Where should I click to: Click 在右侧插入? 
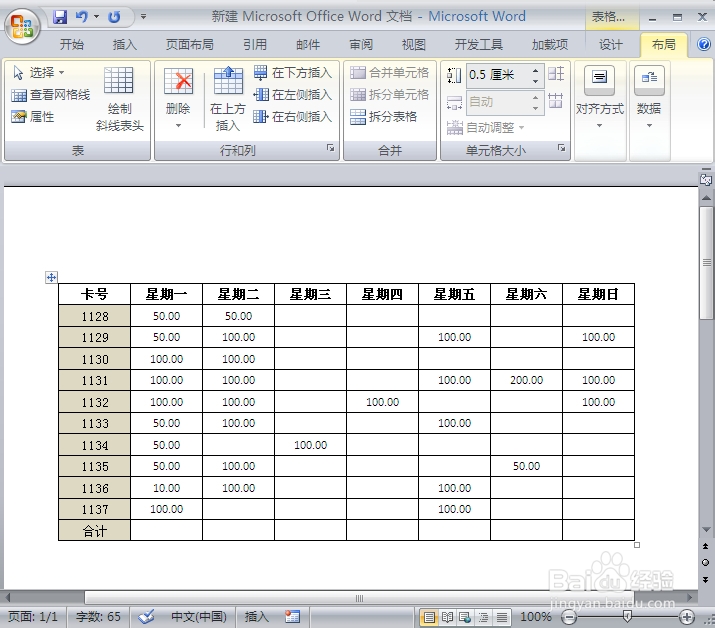click(293, 117)
